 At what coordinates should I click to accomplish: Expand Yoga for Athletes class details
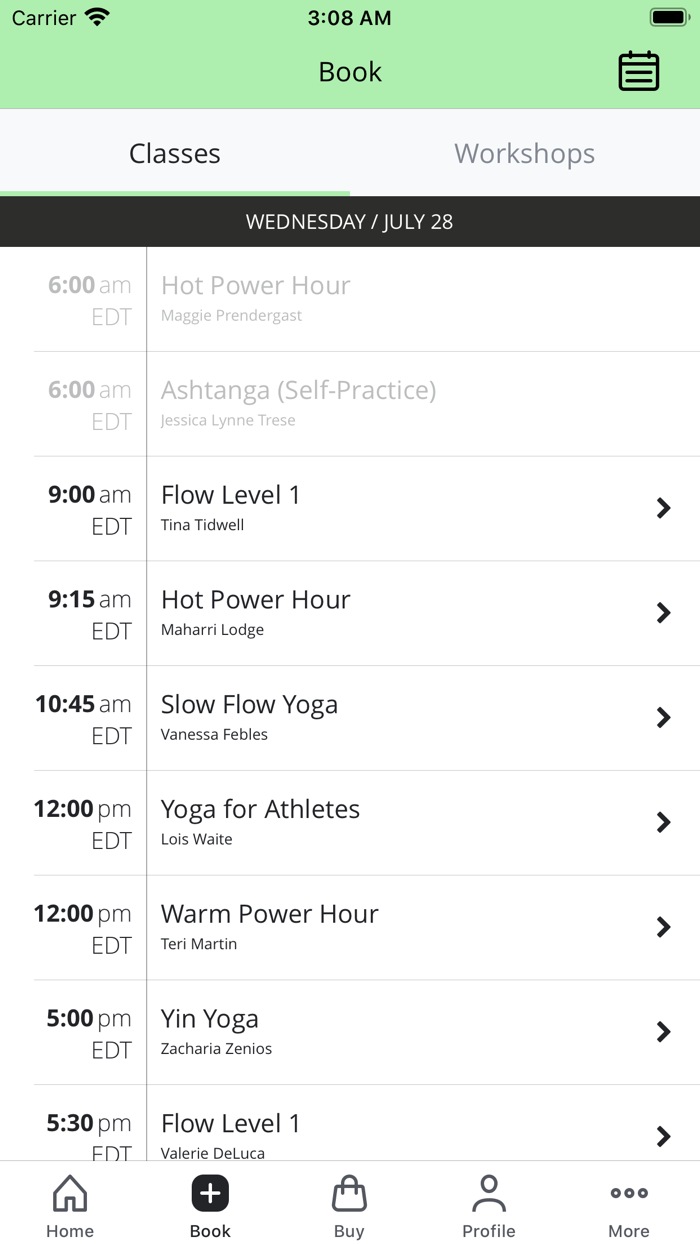663,822
